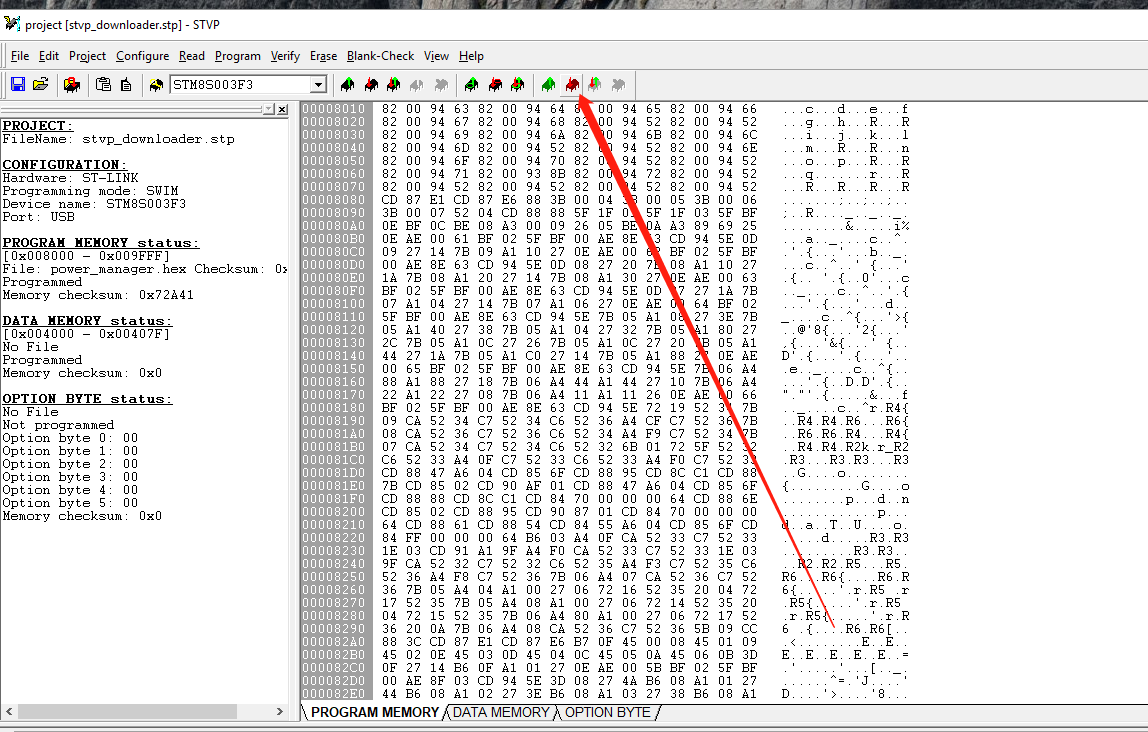Click the FileName stvp_downloader.stp line
1148x732 pixels.
click(x=119, y=139)
